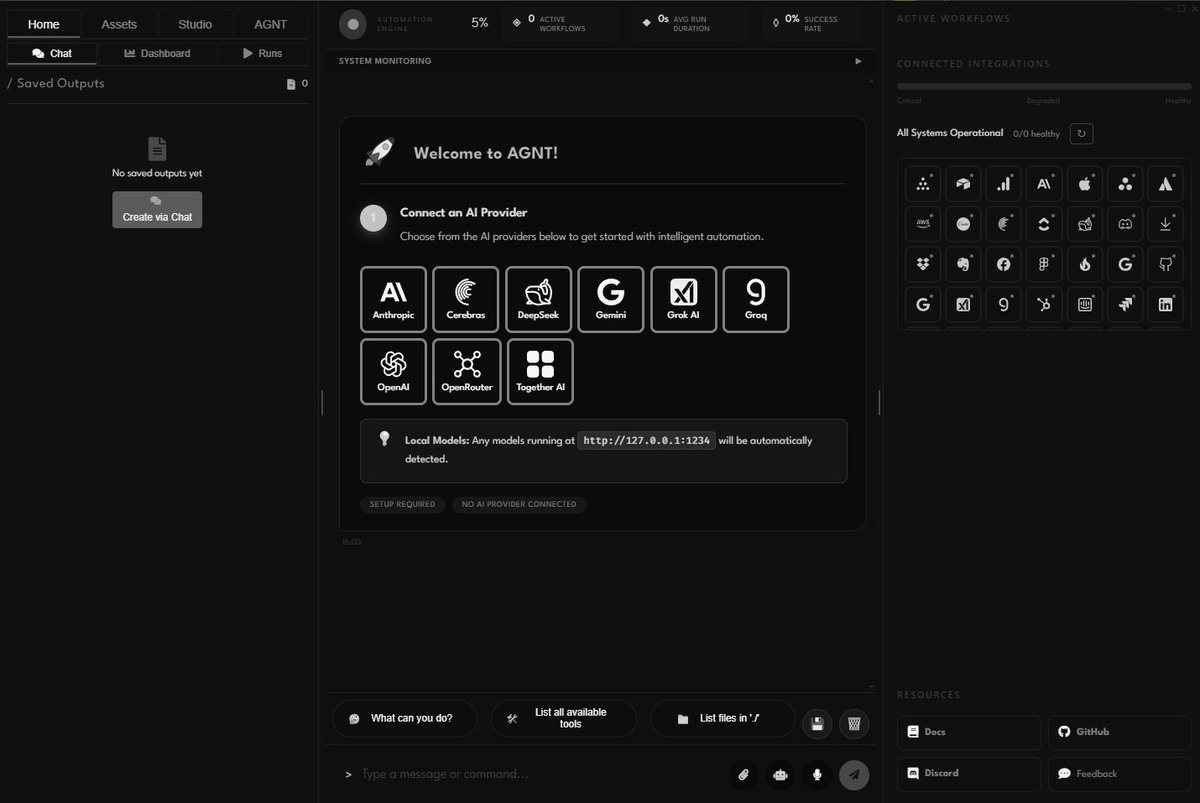Select the OpenRouter provider card
1200x803 pixels.
point(466,371)
